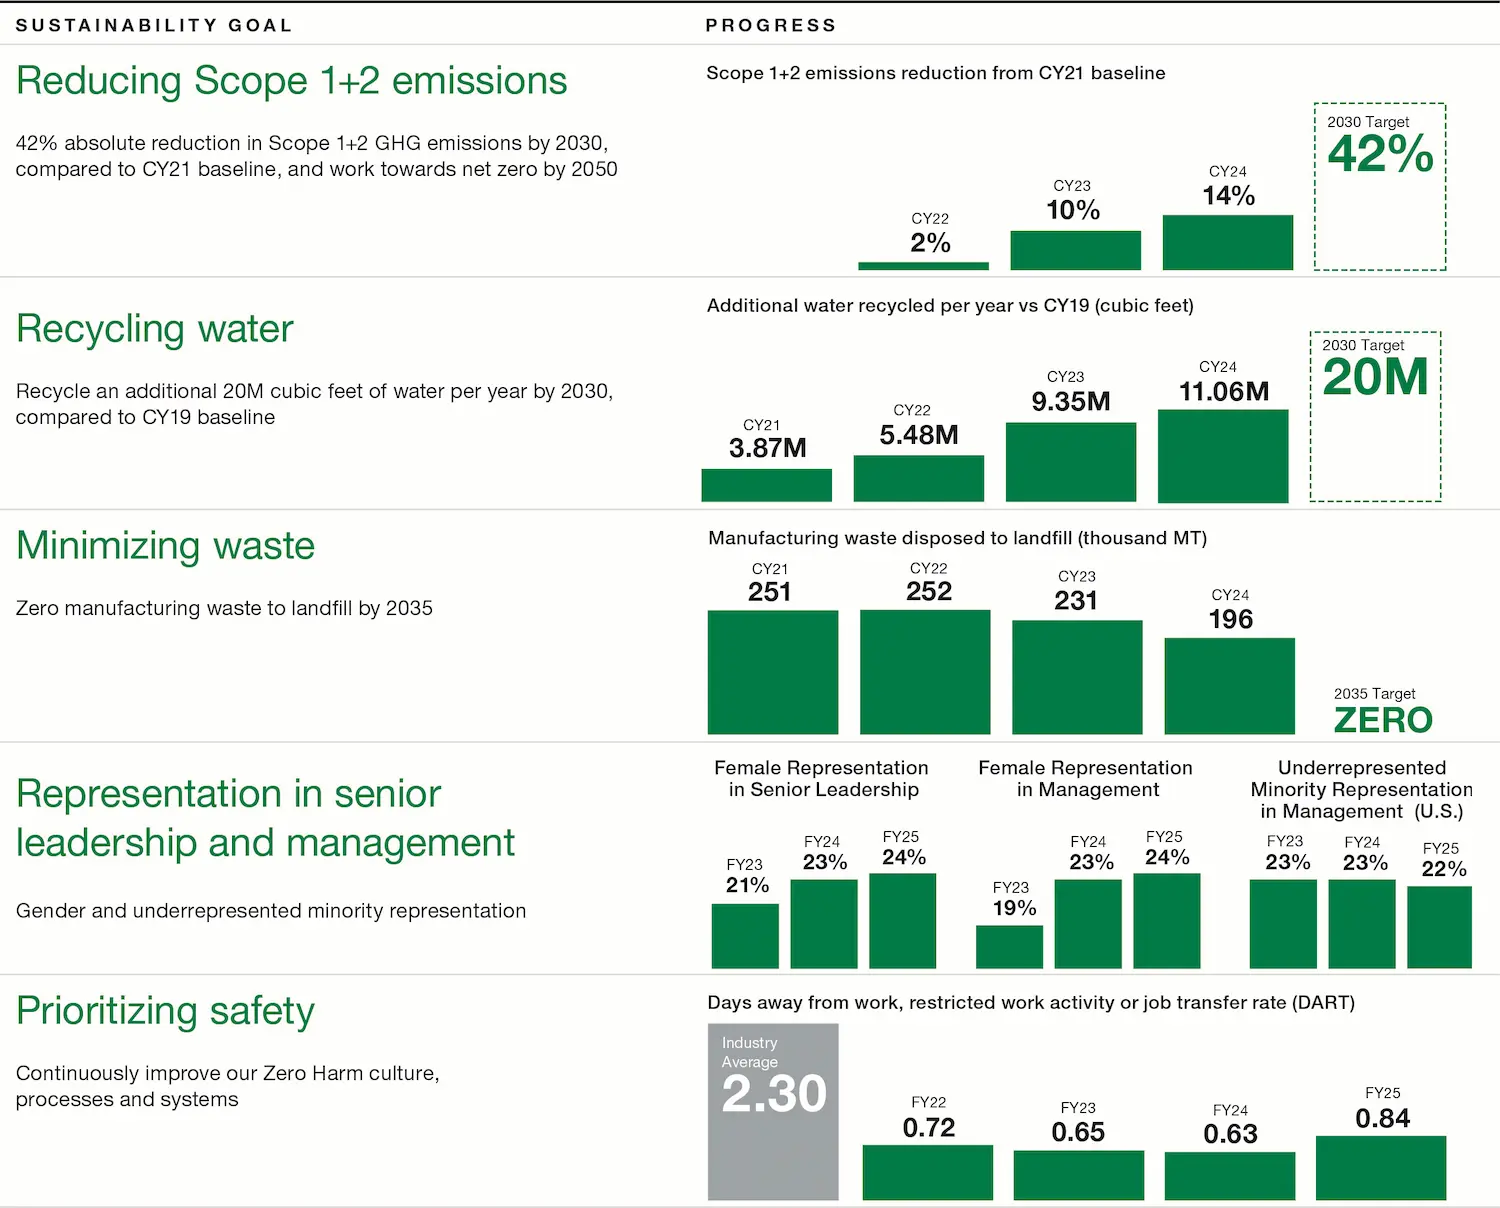The image size is (1500, 1208).
Task: Select the CY24 14% emissions bar
Action: coord(1227,240)
